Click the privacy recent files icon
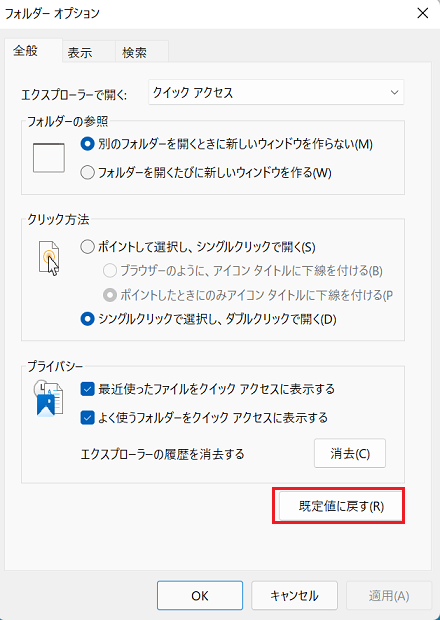440x620 pixels. [x=49, y=399]
